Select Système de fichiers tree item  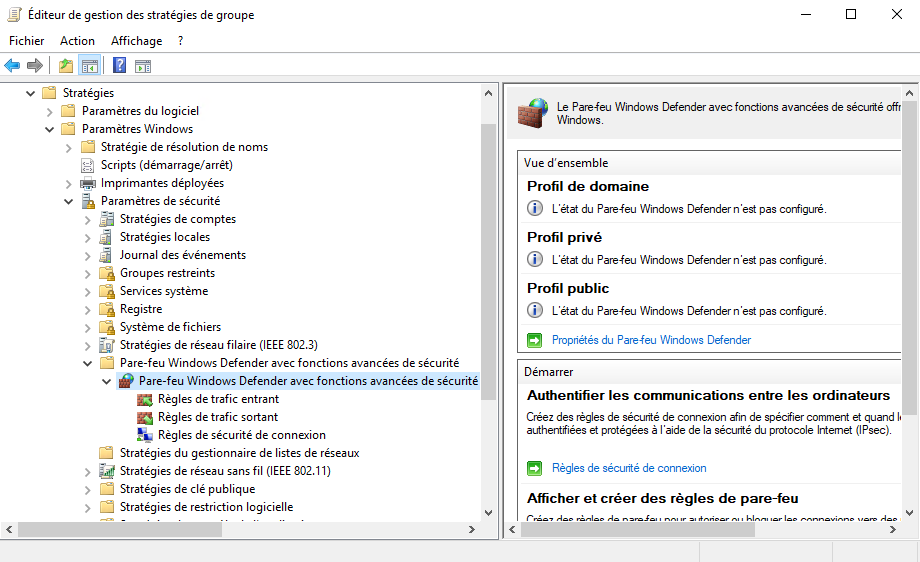pyautogui.click(x=170, y=327)
